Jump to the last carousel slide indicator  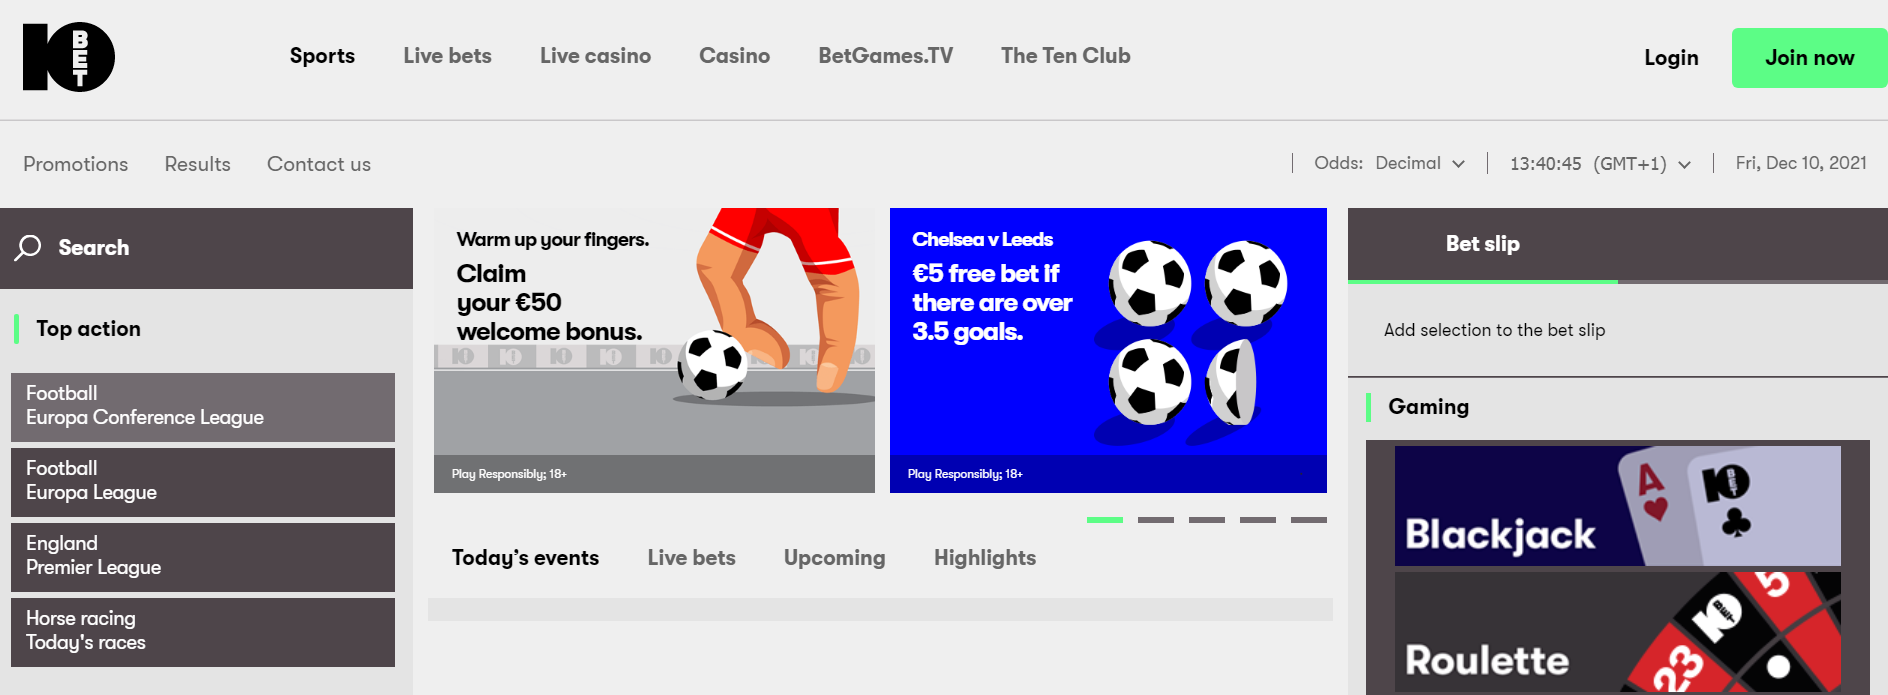(1308, 520)
